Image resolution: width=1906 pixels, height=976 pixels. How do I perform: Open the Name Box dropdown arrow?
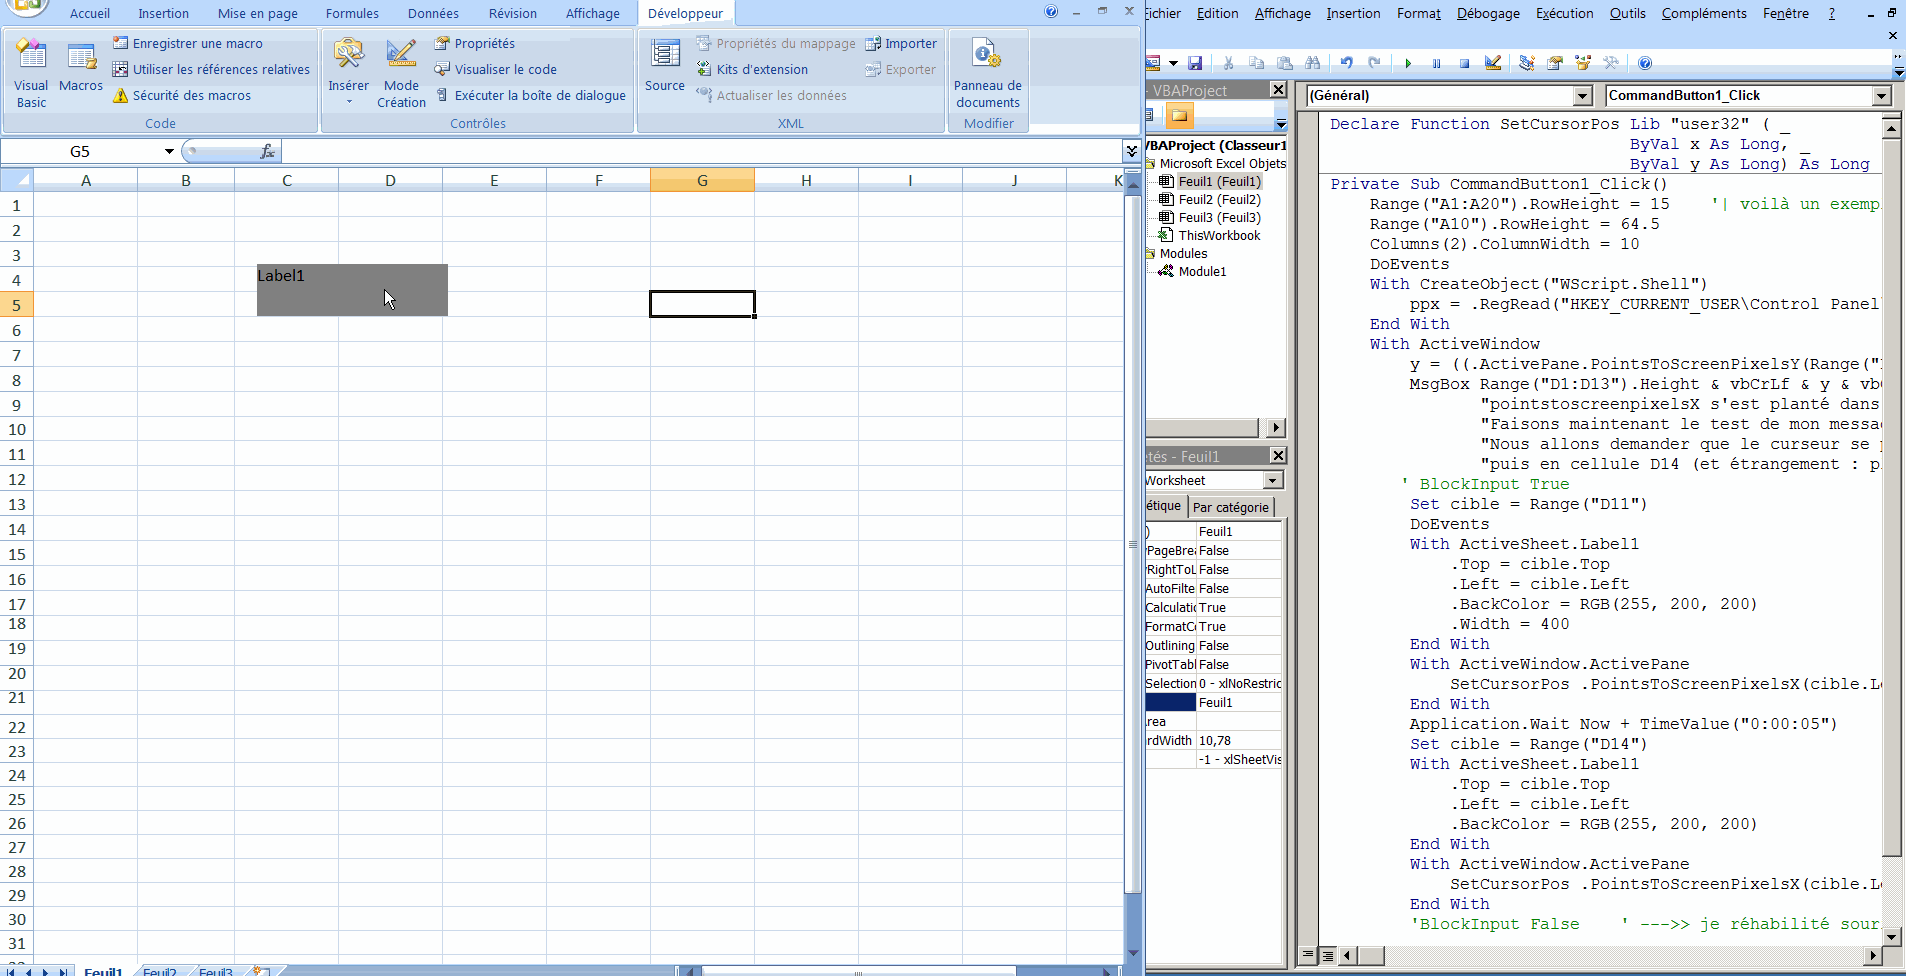pyautogui.click(x=169, y=151)
